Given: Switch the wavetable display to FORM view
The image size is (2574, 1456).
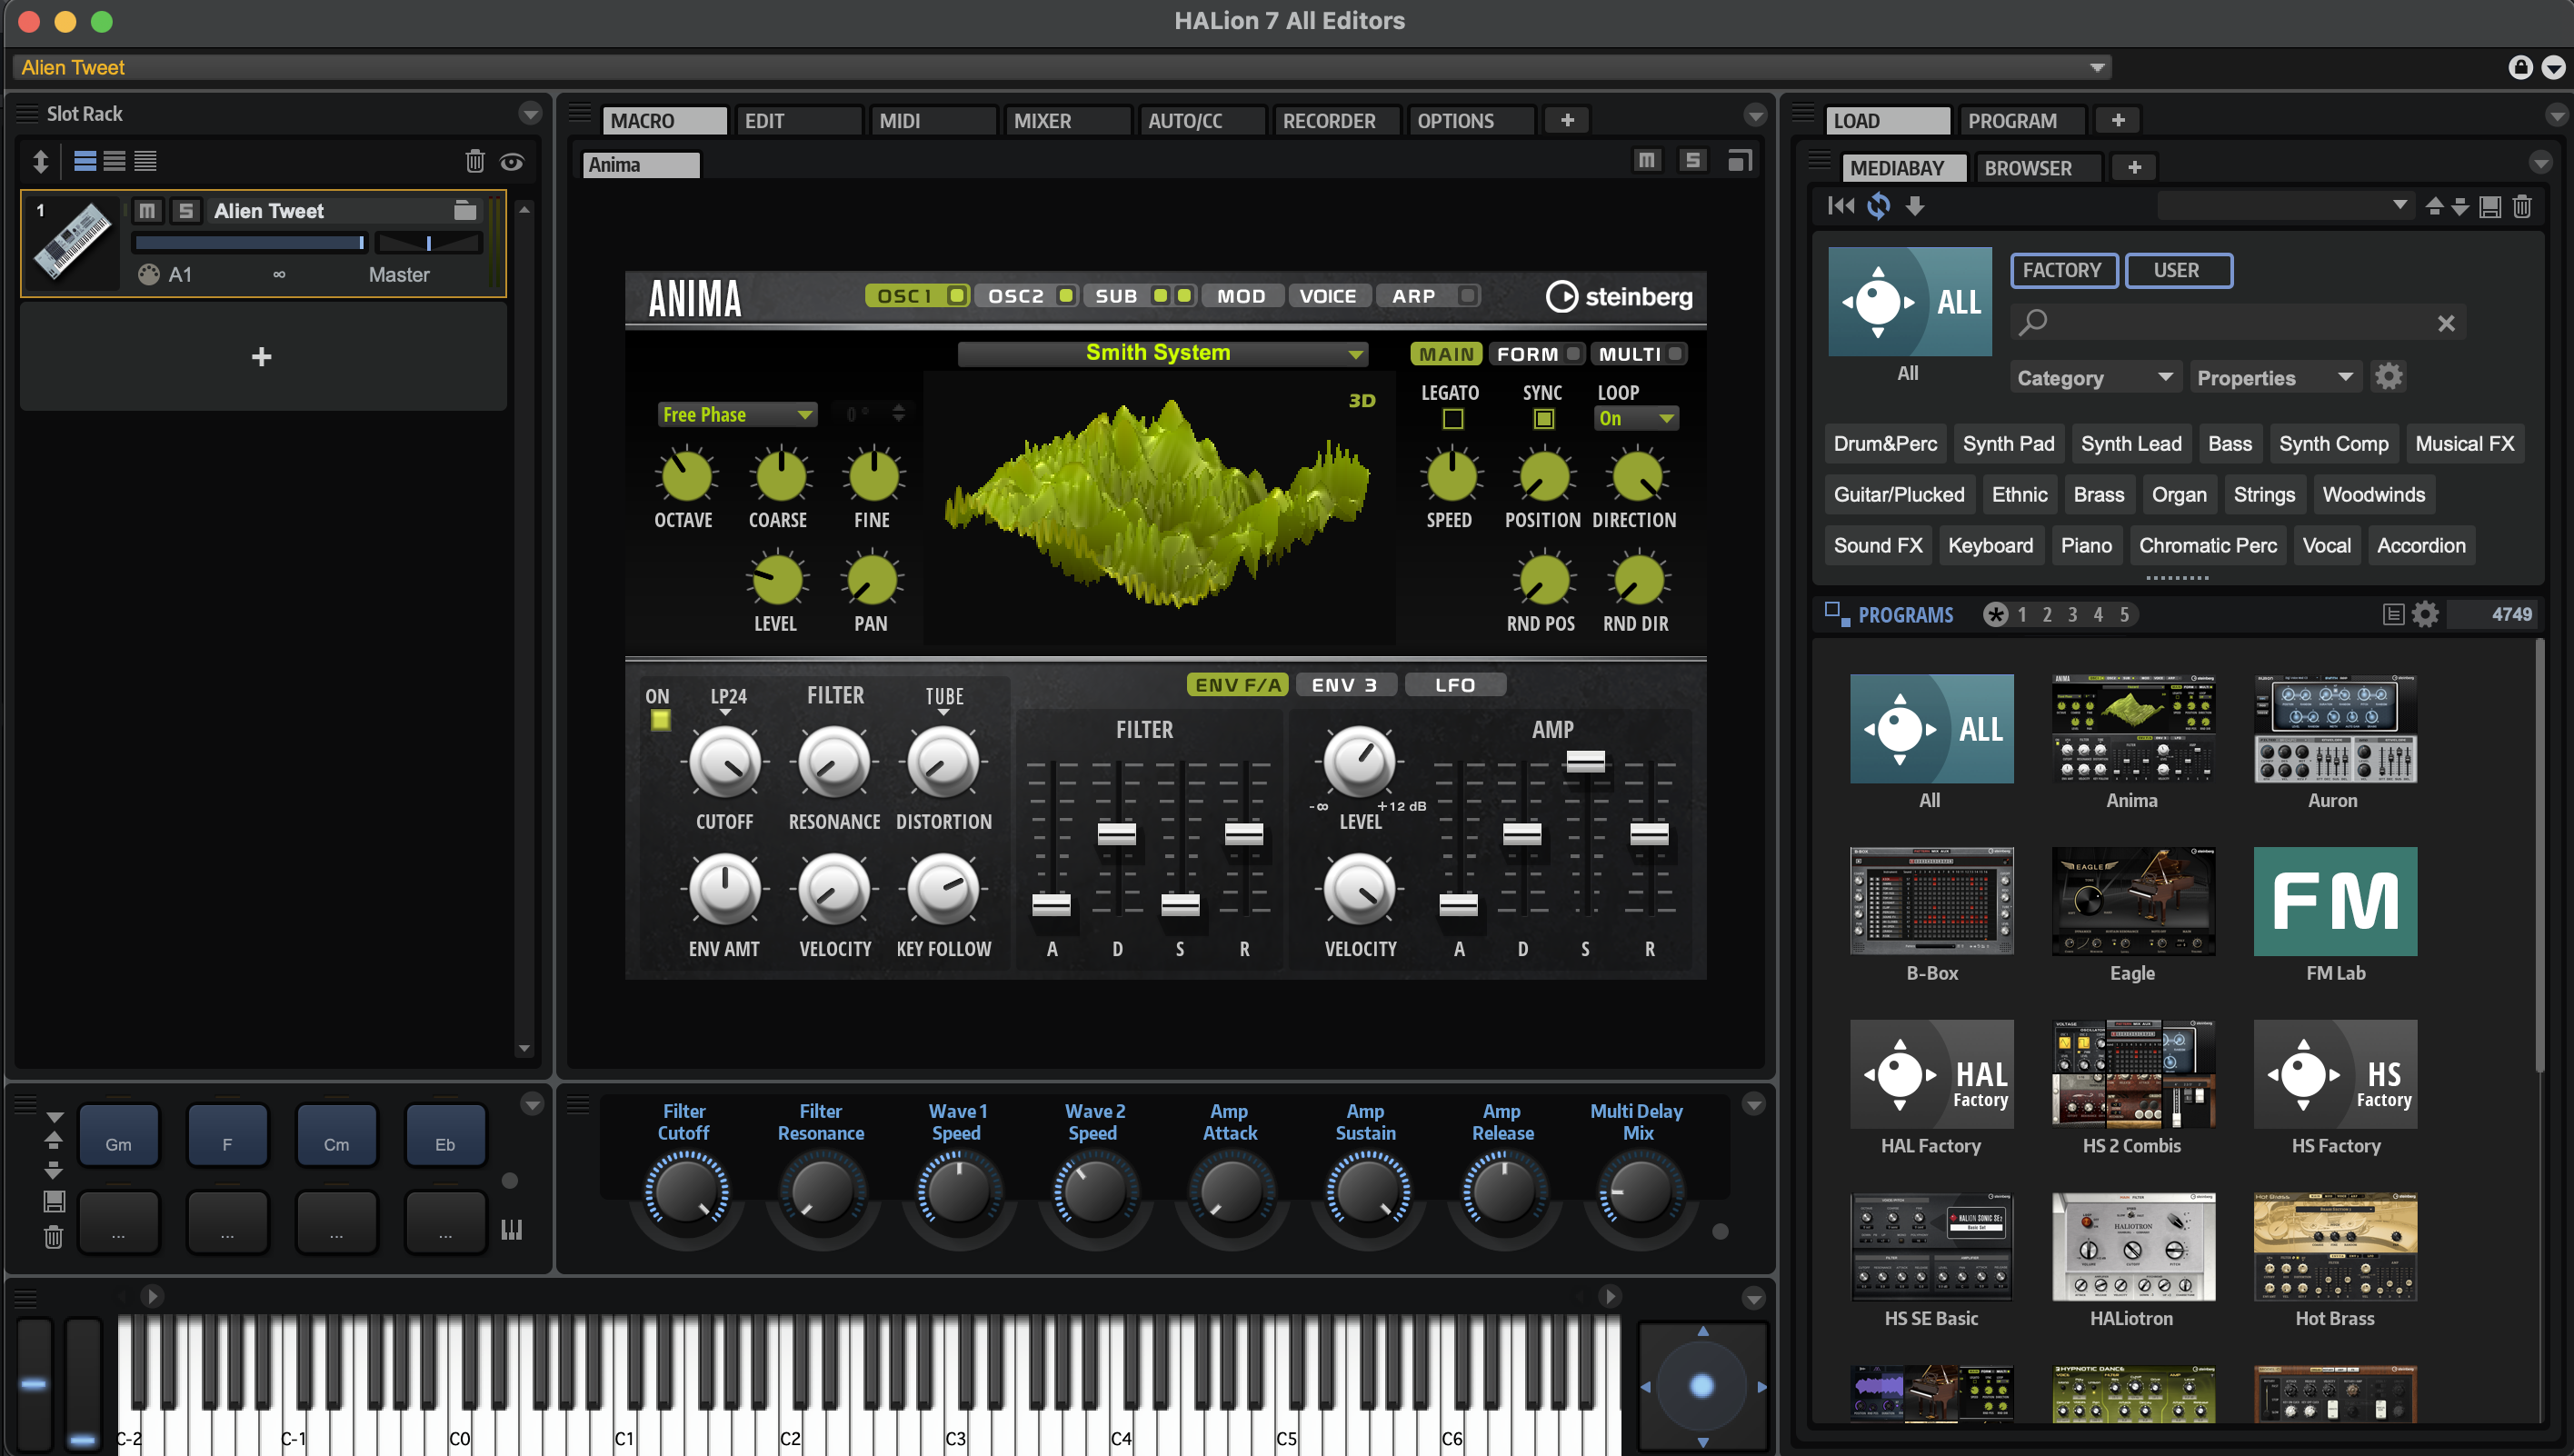Looking at the screenshot, I should [x=1528, y=353].
